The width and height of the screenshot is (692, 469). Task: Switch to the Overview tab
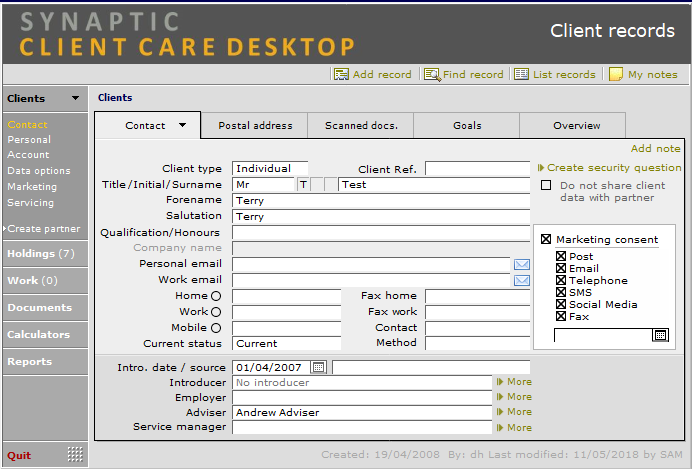[573, 126]
